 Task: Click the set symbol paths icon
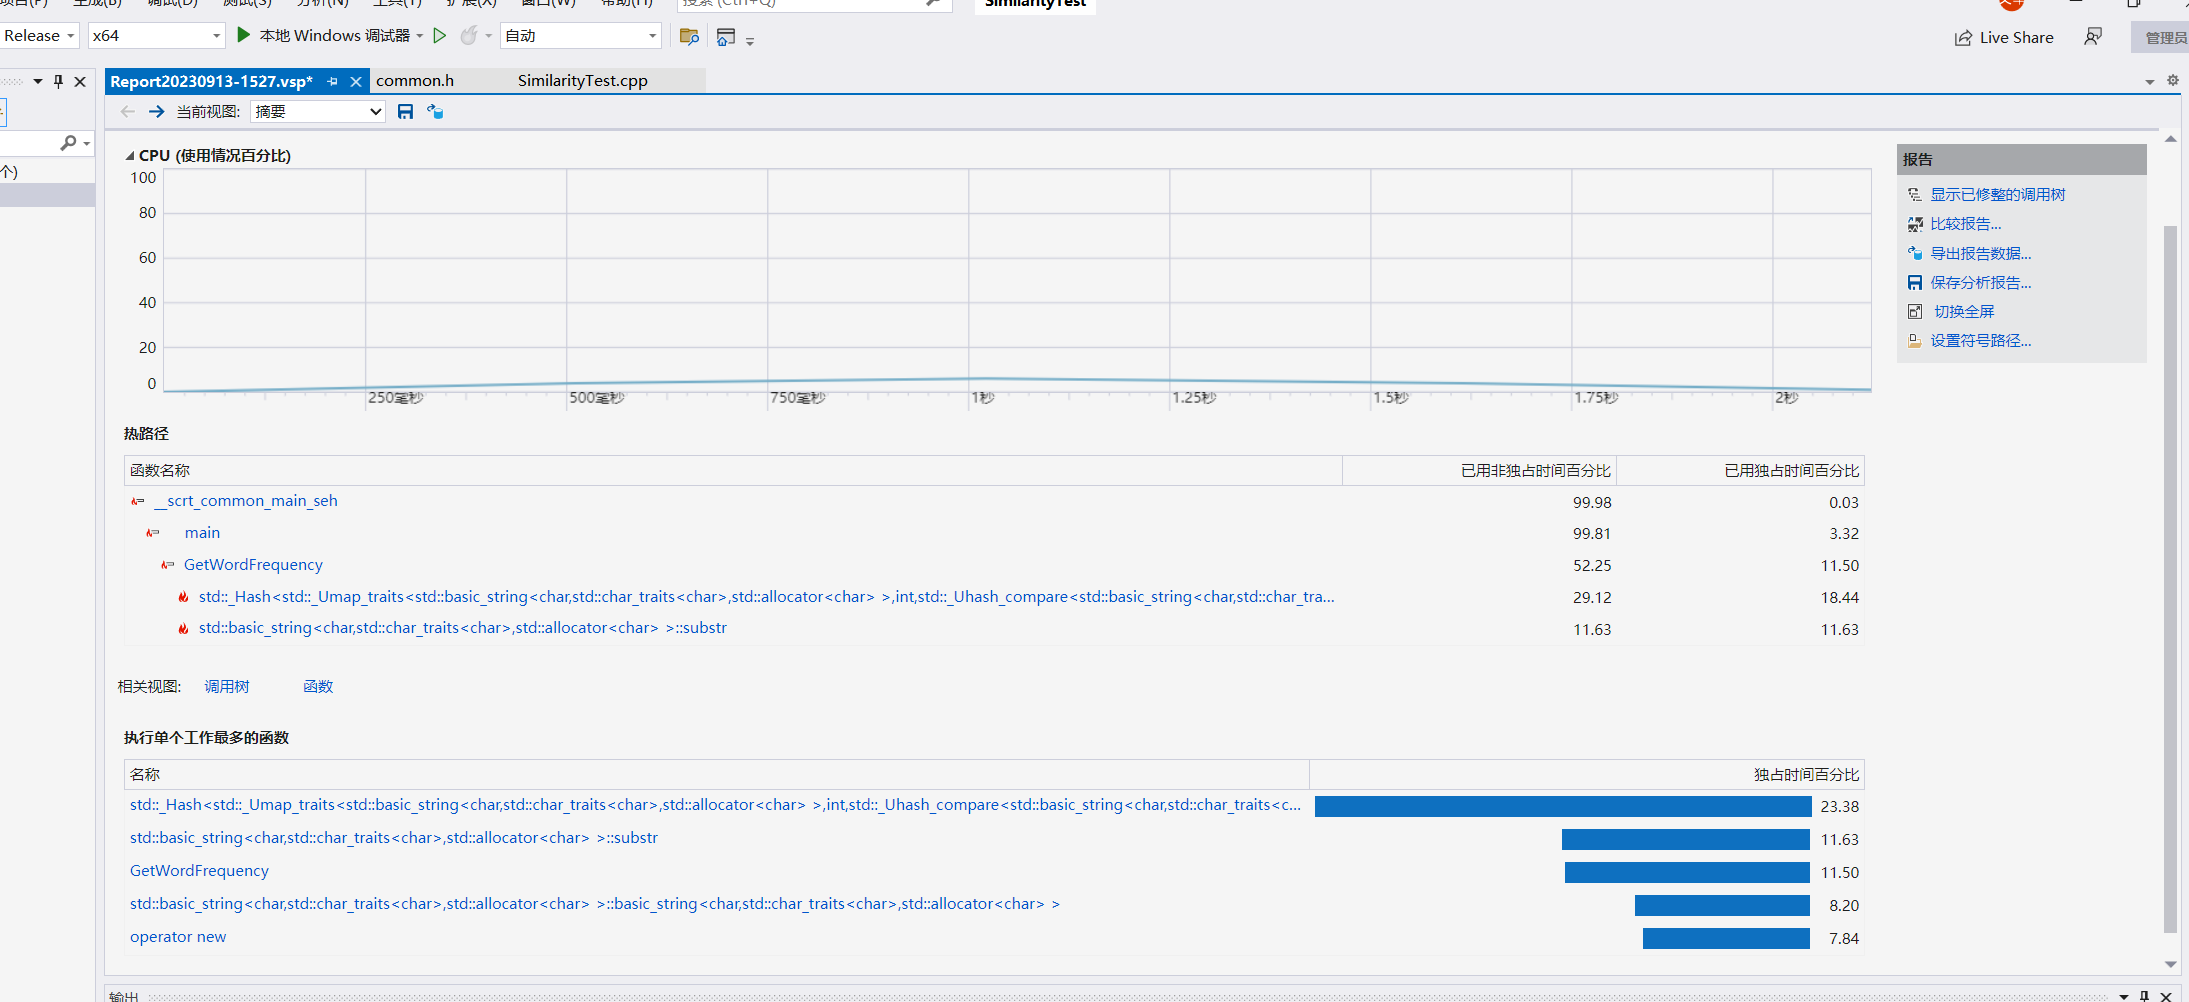[x=1914, y=340]
